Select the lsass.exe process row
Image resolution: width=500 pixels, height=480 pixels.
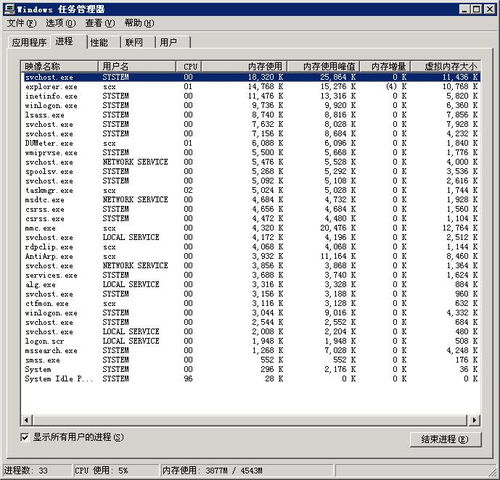(x=251, y=115)
